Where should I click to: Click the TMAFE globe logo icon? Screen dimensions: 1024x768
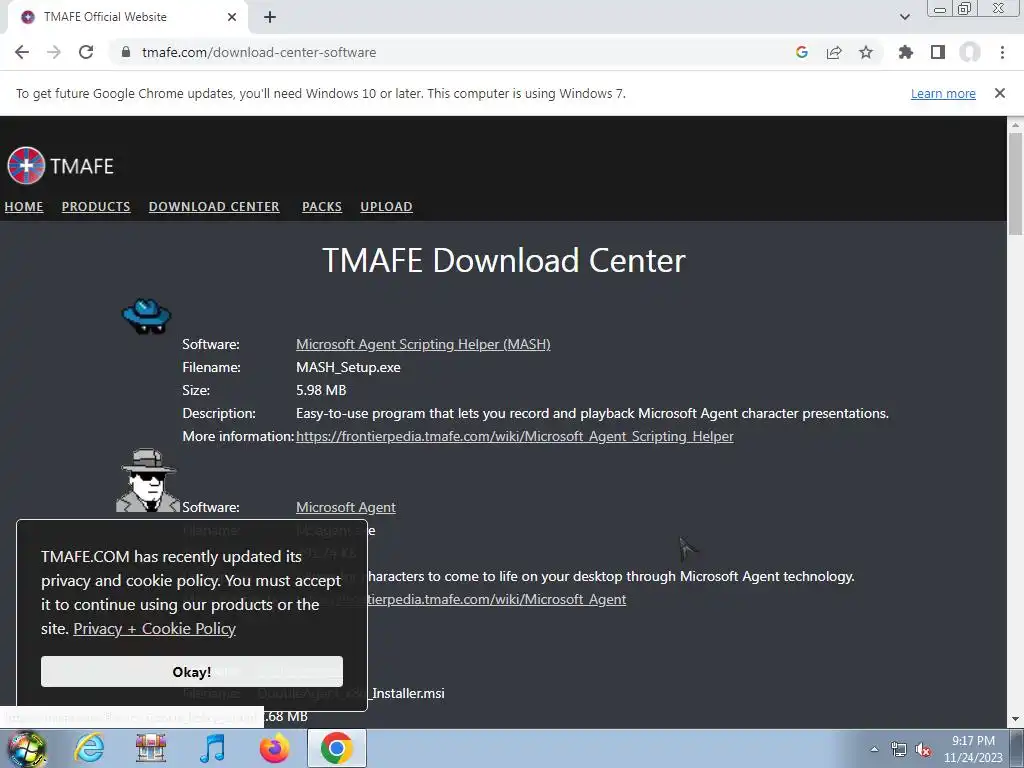pyautogui.click(x=26, y=166)
